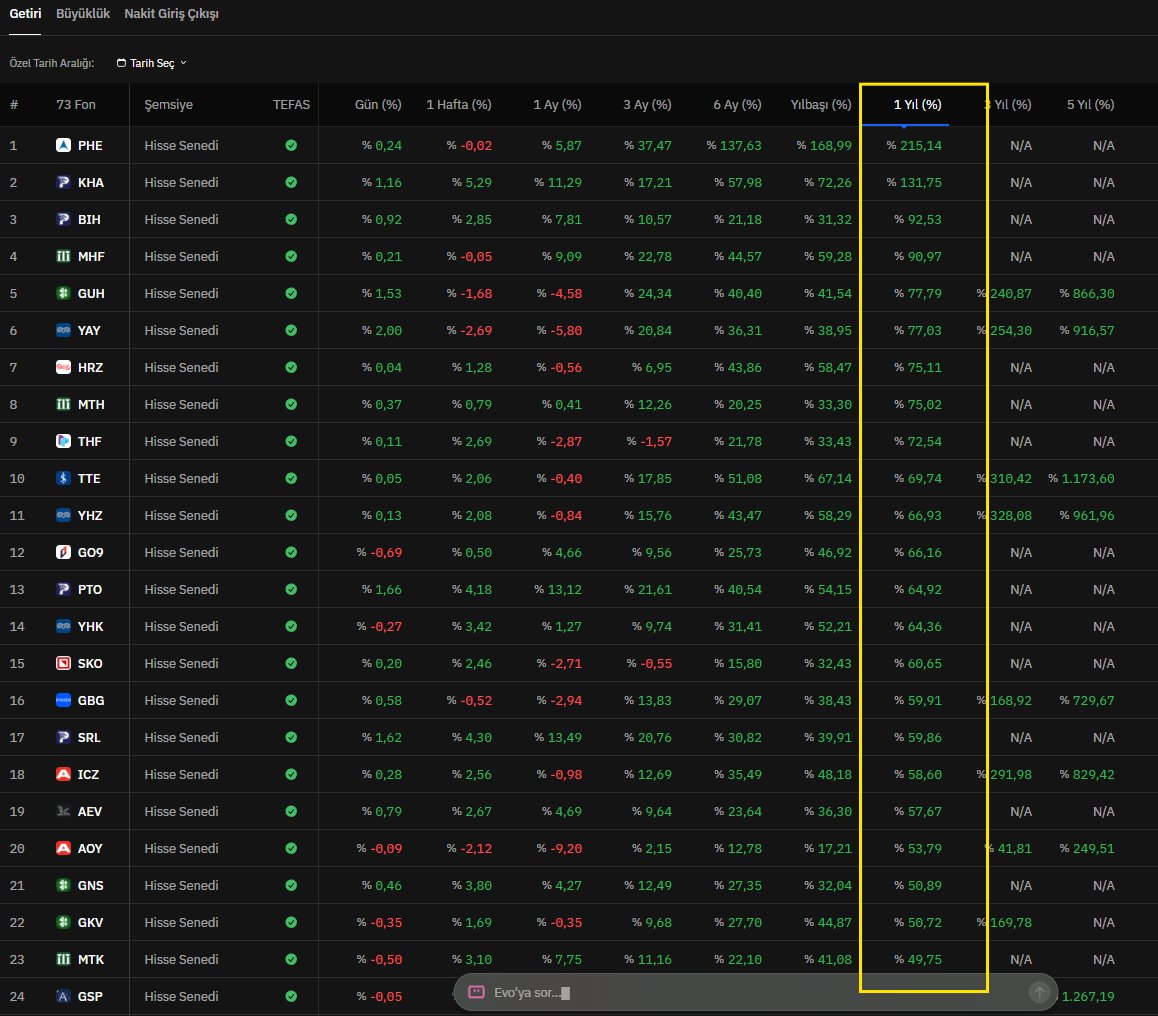The image size is (1158, 1016).
Task: Open the Tarih Seç date dropdown arrow
Action: (183, 63)
